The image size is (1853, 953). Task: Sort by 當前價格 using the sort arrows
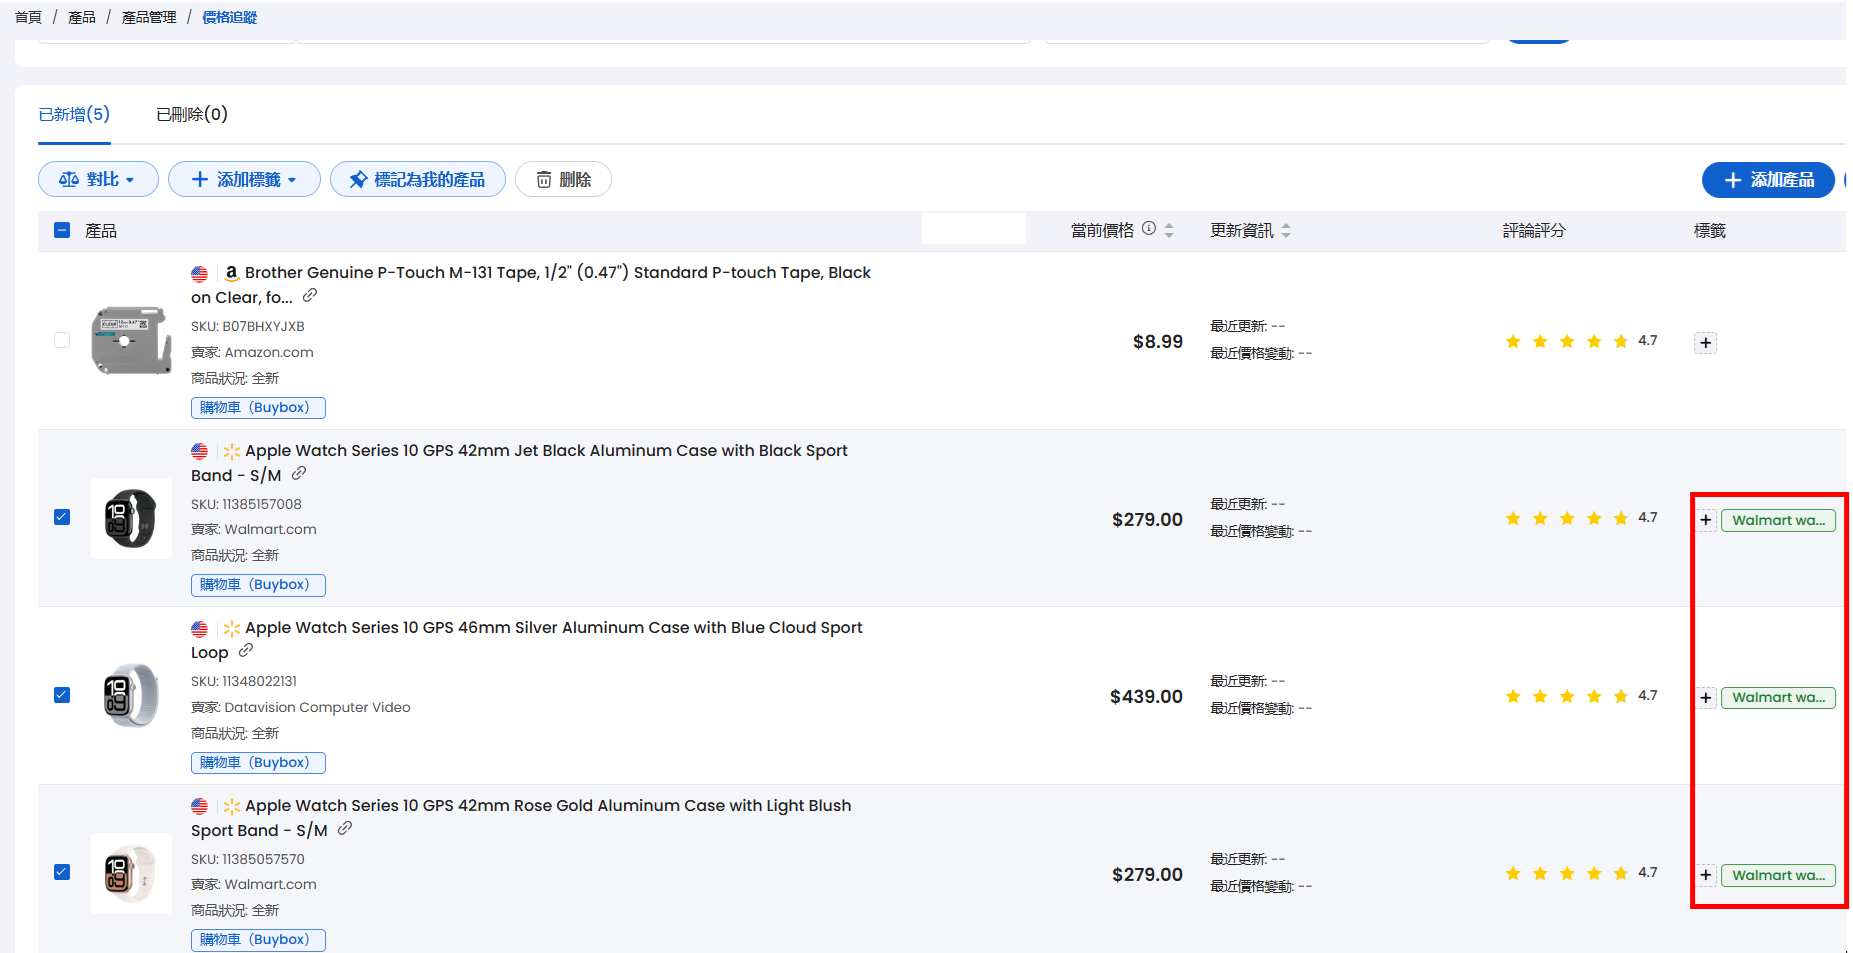(x=1169, y=231)
